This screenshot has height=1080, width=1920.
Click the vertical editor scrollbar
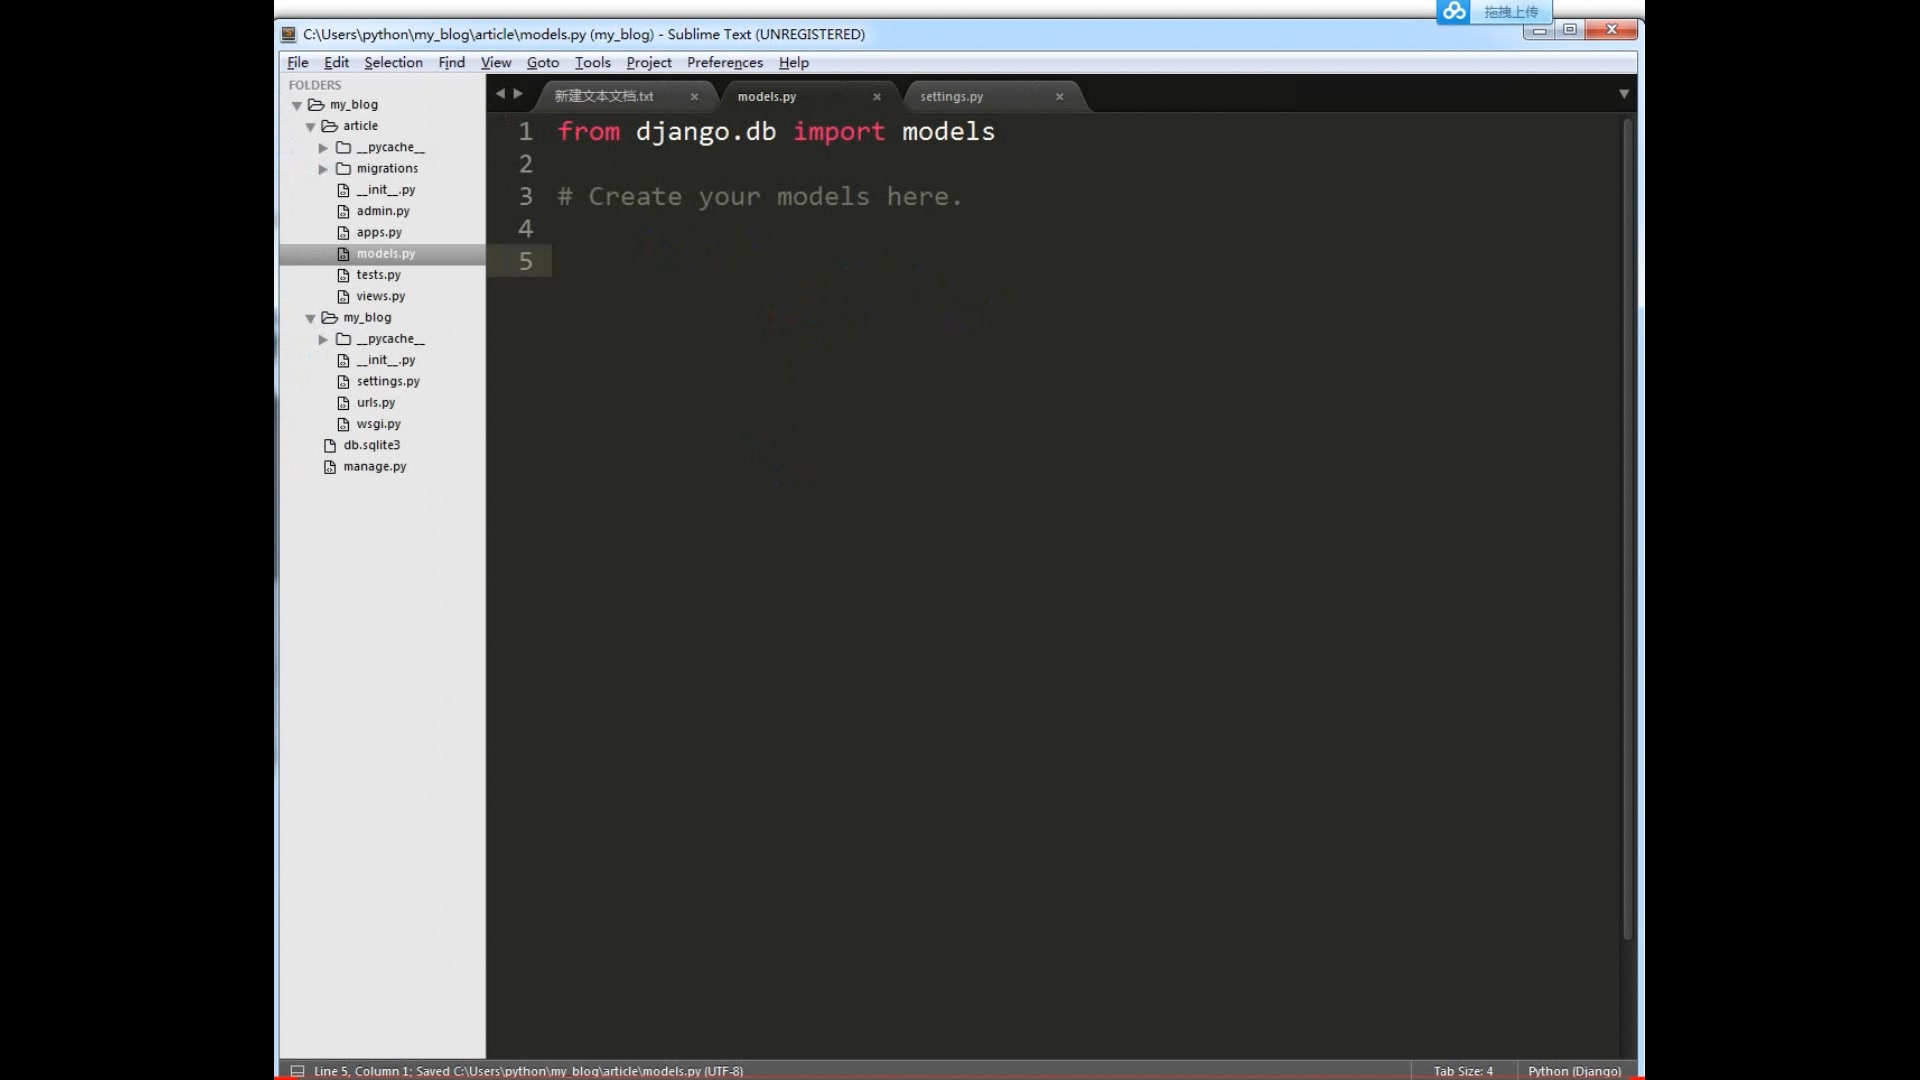click(x=1627, y=528)
